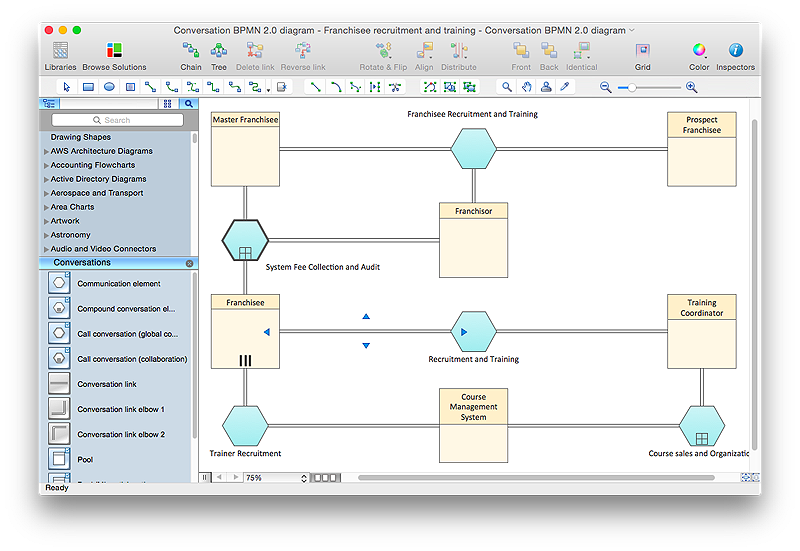Open the document title dropdown chevron

point(632,30)
